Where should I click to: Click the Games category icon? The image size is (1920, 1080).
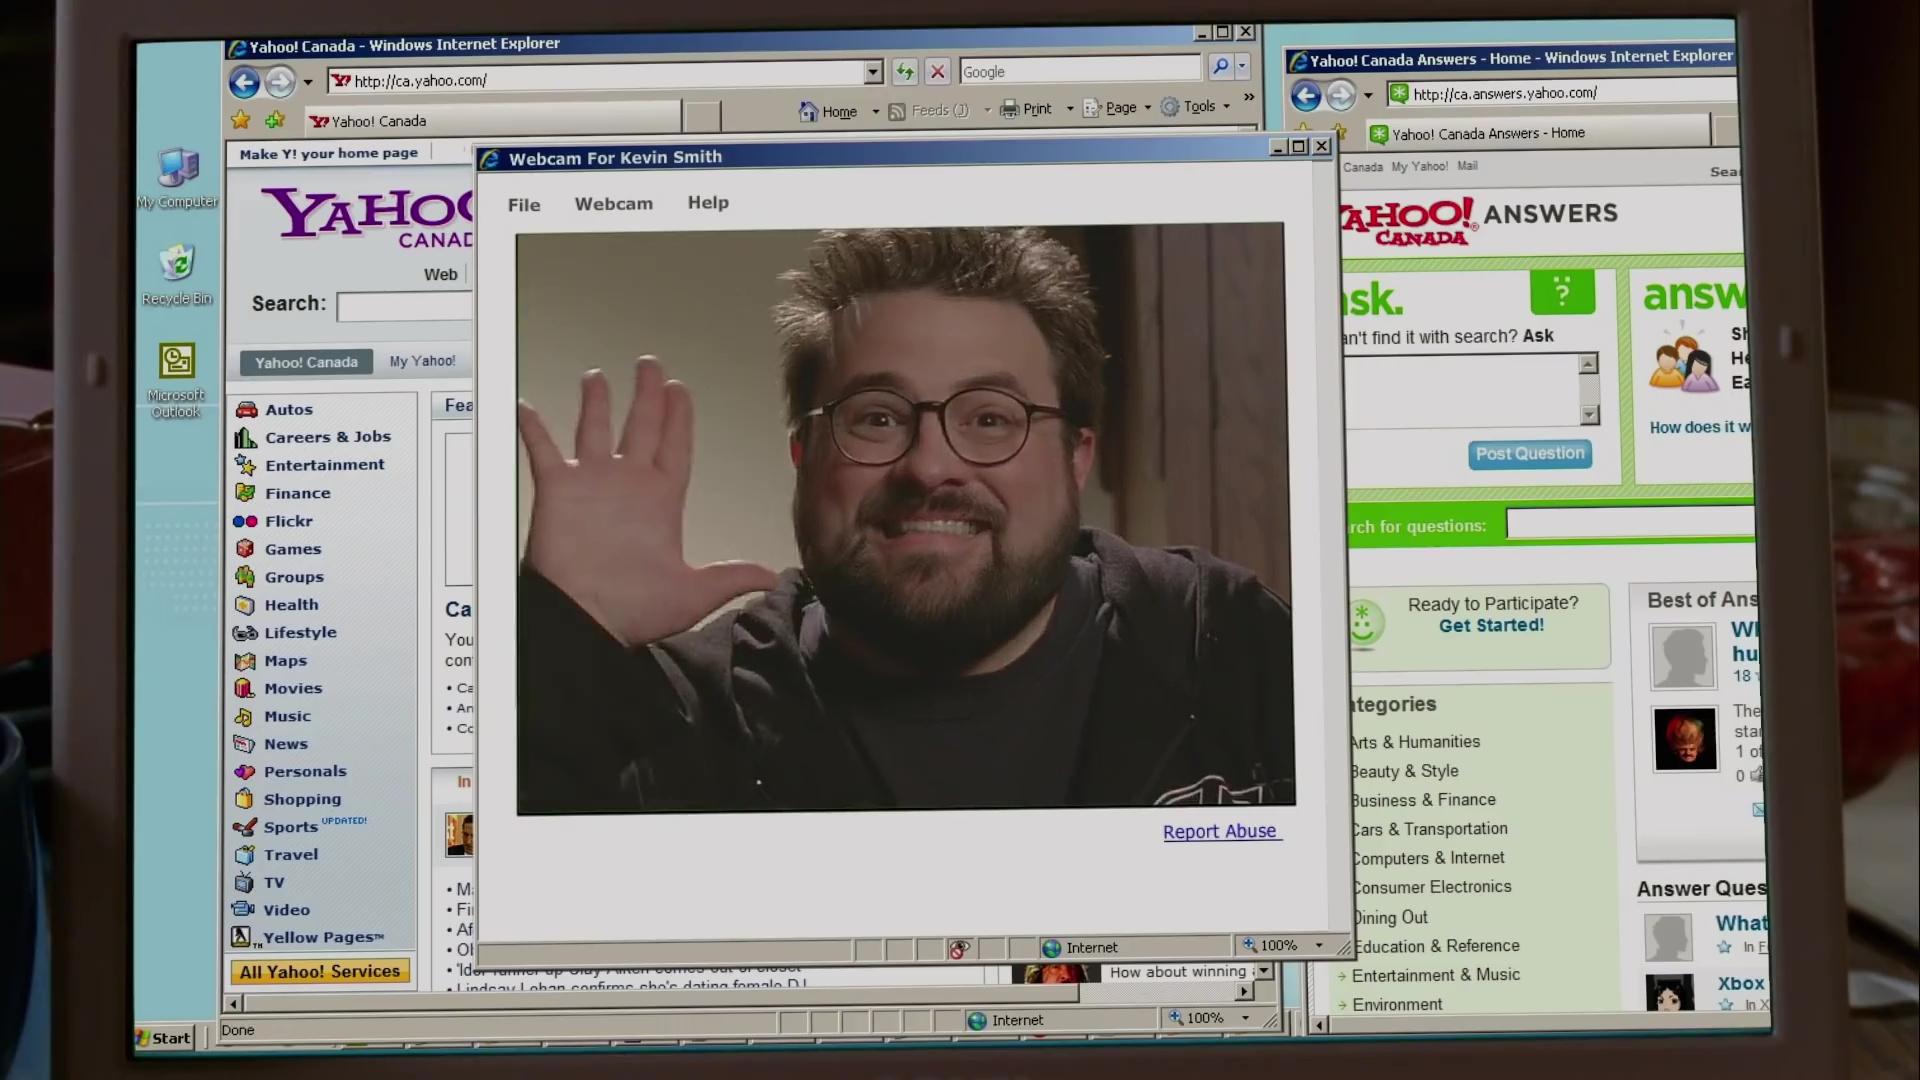click(245, 549)
